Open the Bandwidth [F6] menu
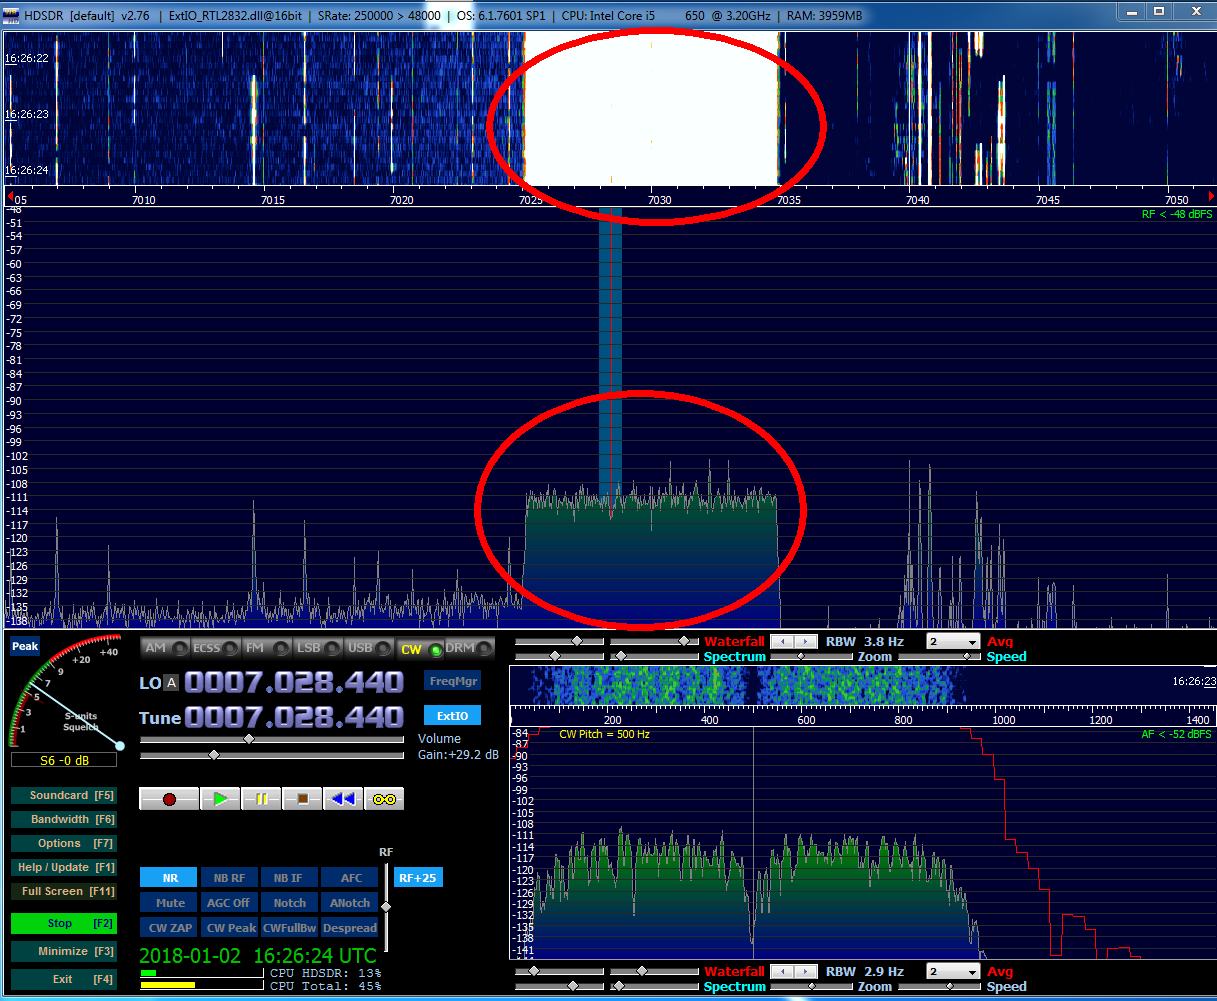Viewport: 1217px width, 1001px height. 63,819
